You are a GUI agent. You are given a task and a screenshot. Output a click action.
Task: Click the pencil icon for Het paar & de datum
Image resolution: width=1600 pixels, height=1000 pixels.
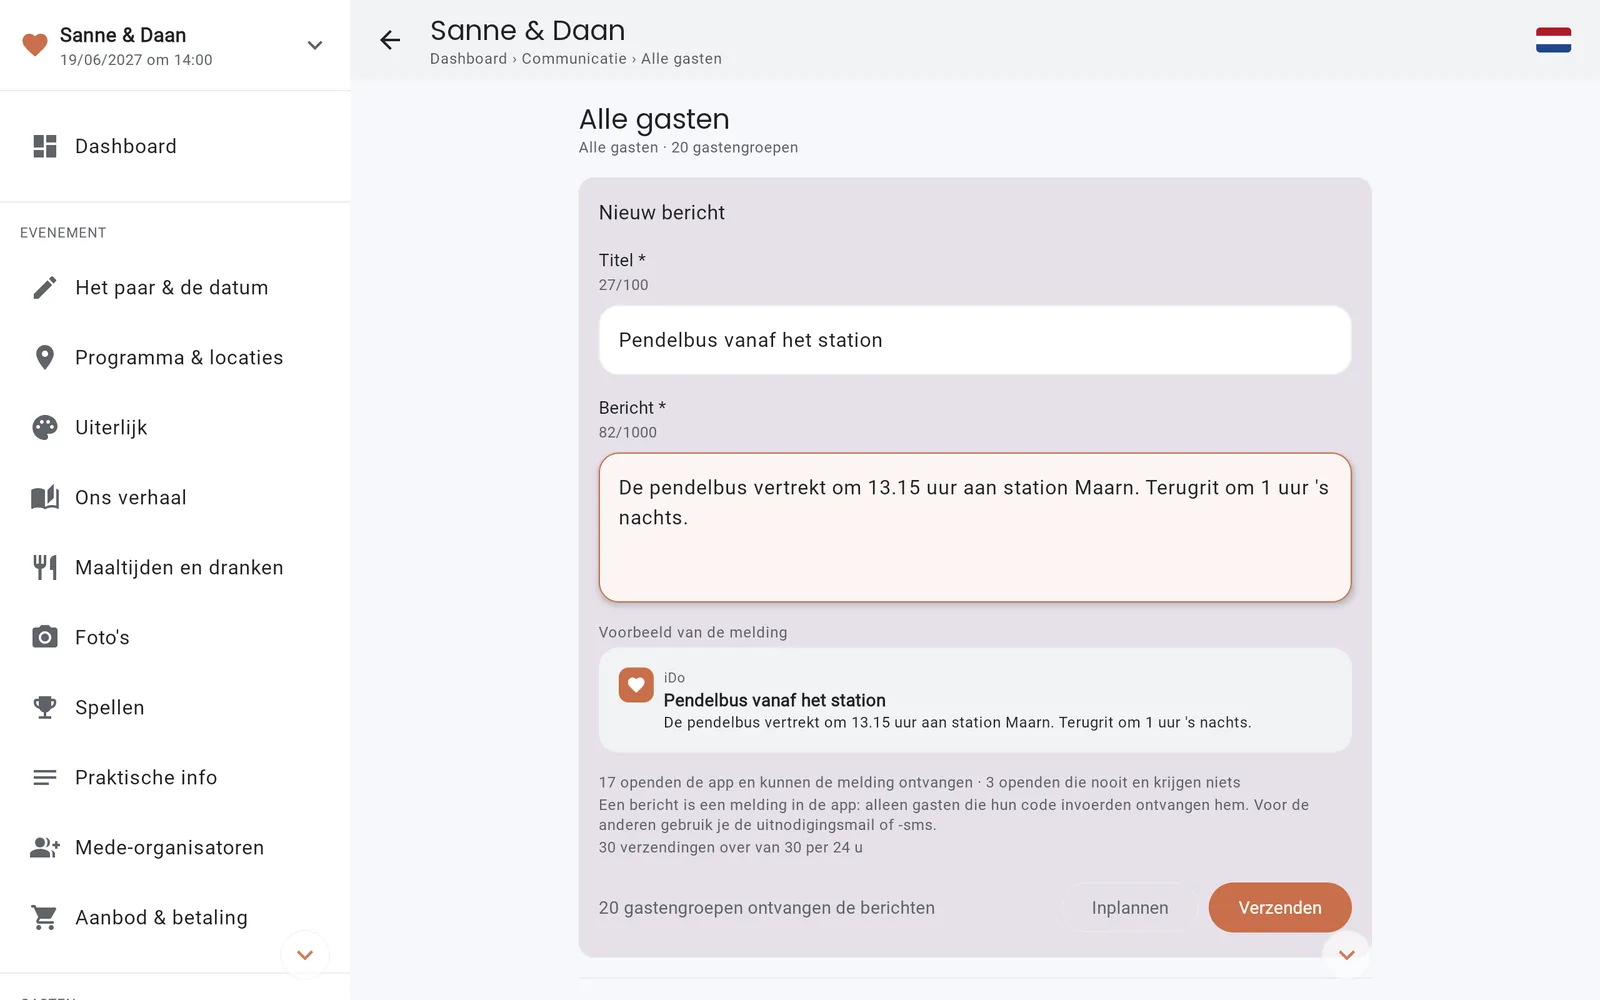45,288
